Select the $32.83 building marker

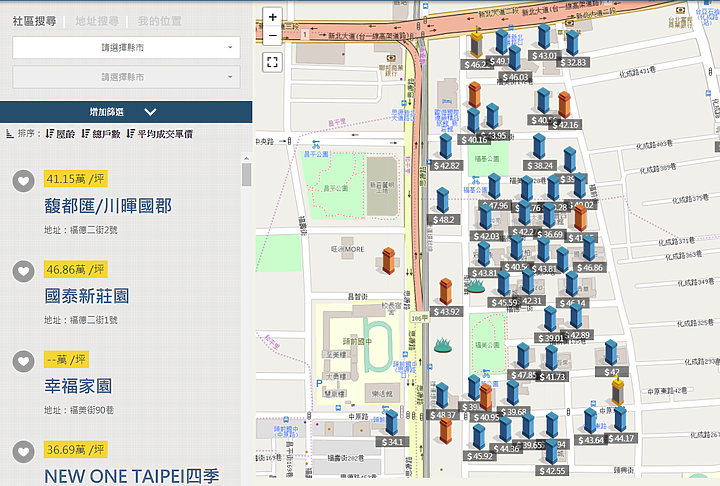point(572,43)
